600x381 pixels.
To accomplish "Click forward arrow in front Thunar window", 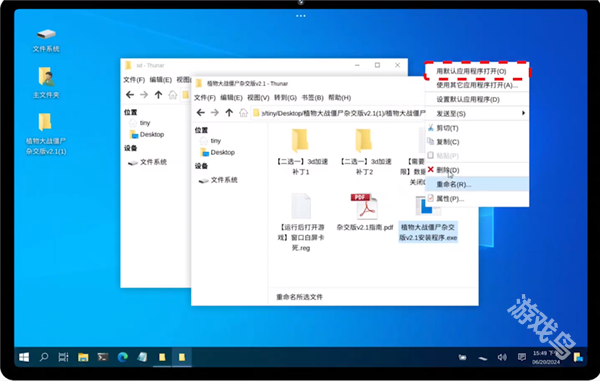I will click(215, 112).
